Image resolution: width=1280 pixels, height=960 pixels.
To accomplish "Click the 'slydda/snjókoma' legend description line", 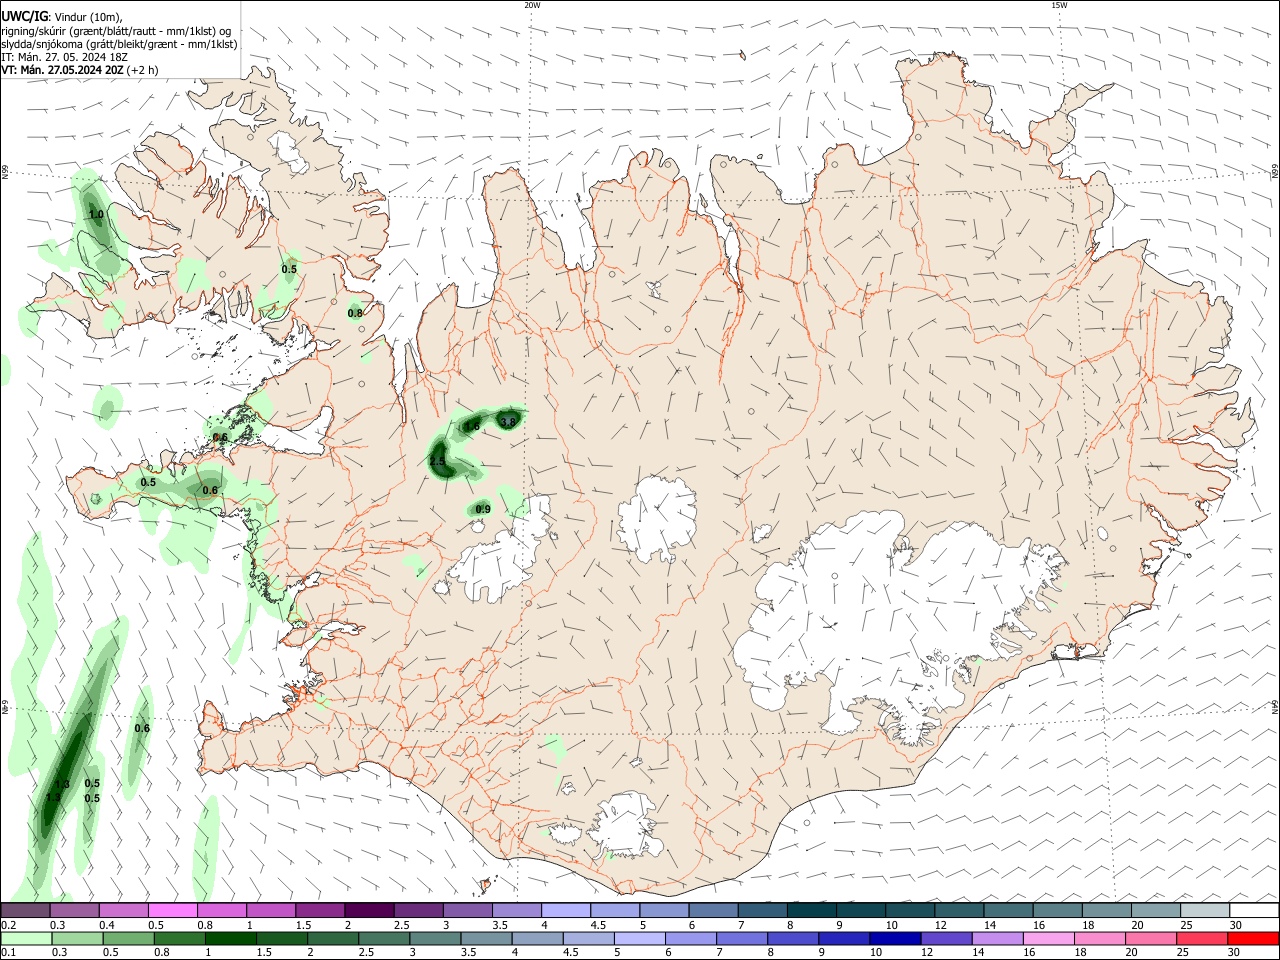I will tap(119, 44).
